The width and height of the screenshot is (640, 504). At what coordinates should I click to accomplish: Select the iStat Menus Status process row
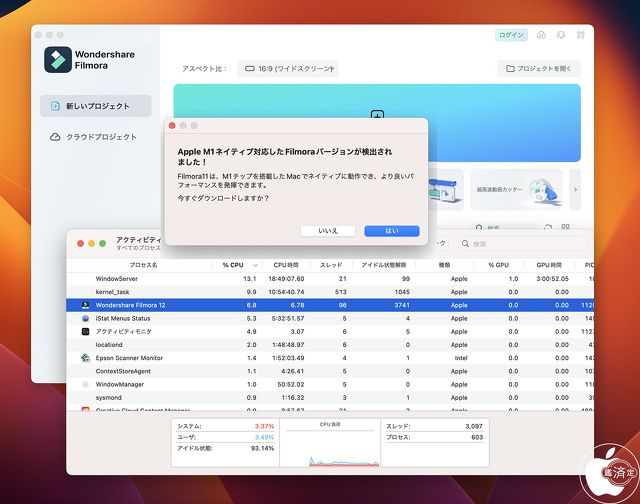click(330, 318)
